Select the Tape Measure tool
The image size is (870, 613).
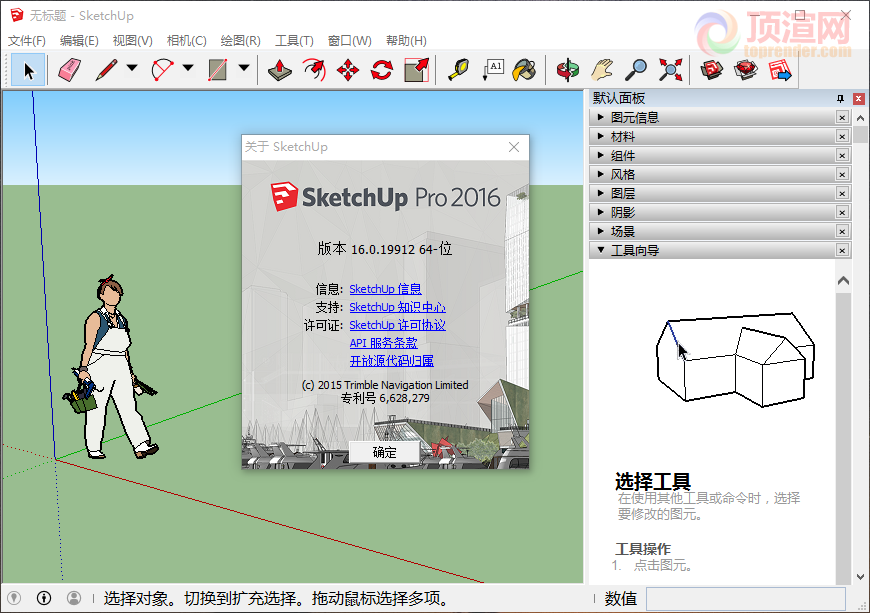pos(458,70)
